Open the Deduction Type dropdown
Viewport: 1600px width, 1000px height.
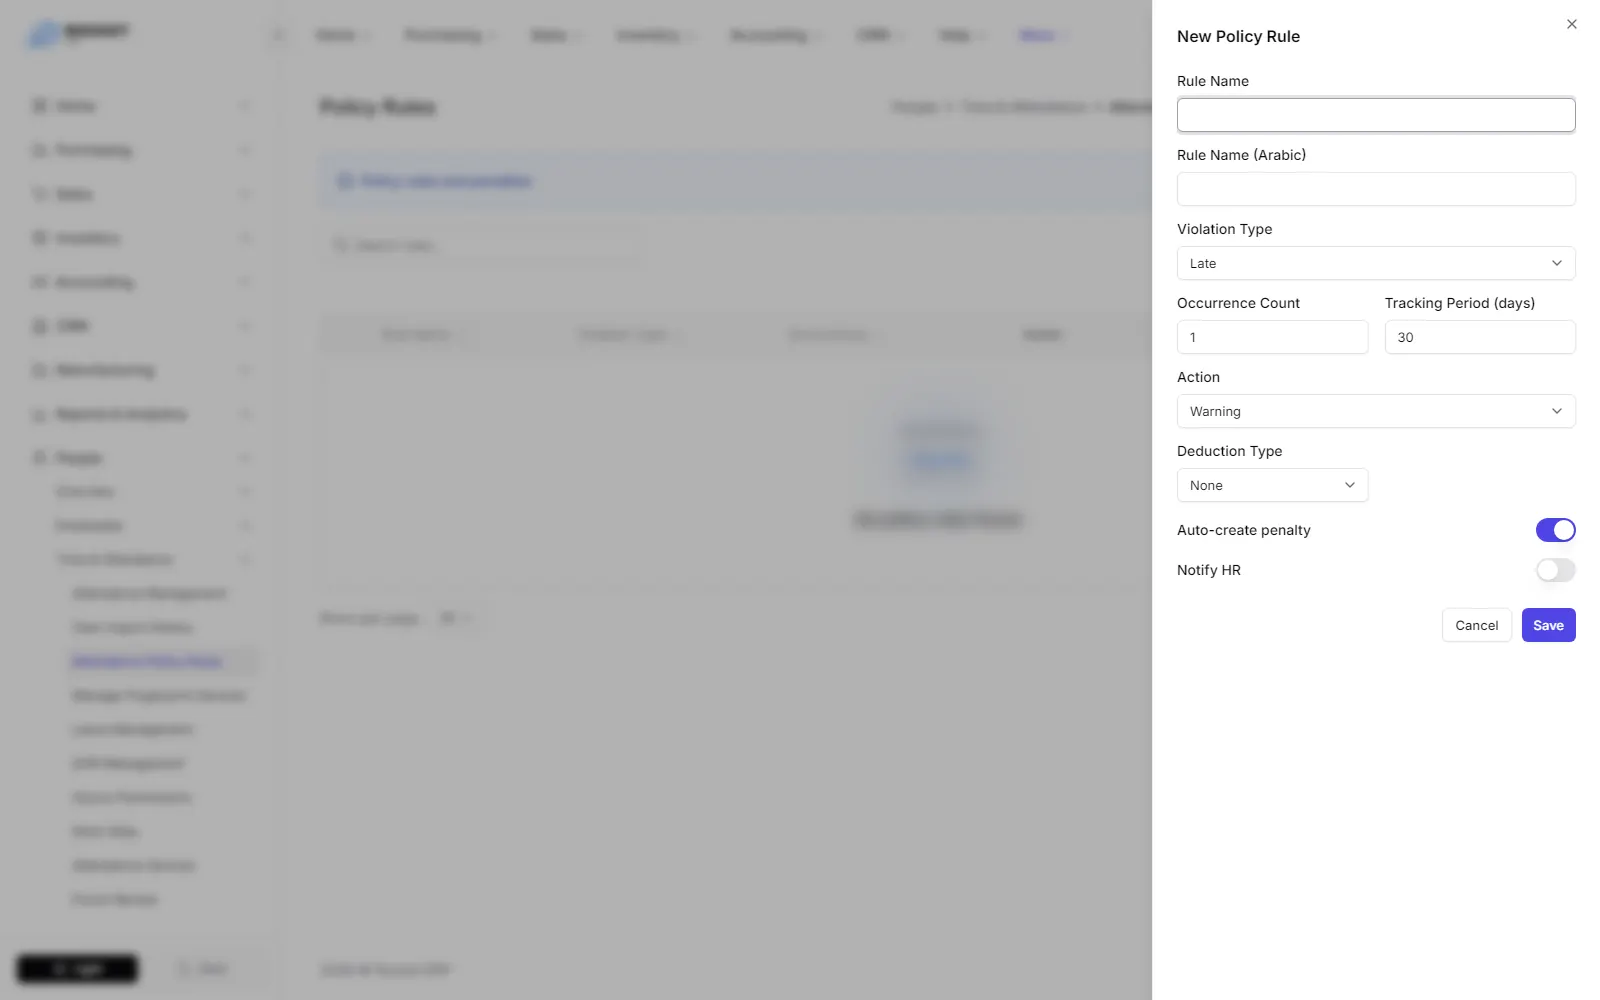pyautogui.click(x=1272, y=485)
